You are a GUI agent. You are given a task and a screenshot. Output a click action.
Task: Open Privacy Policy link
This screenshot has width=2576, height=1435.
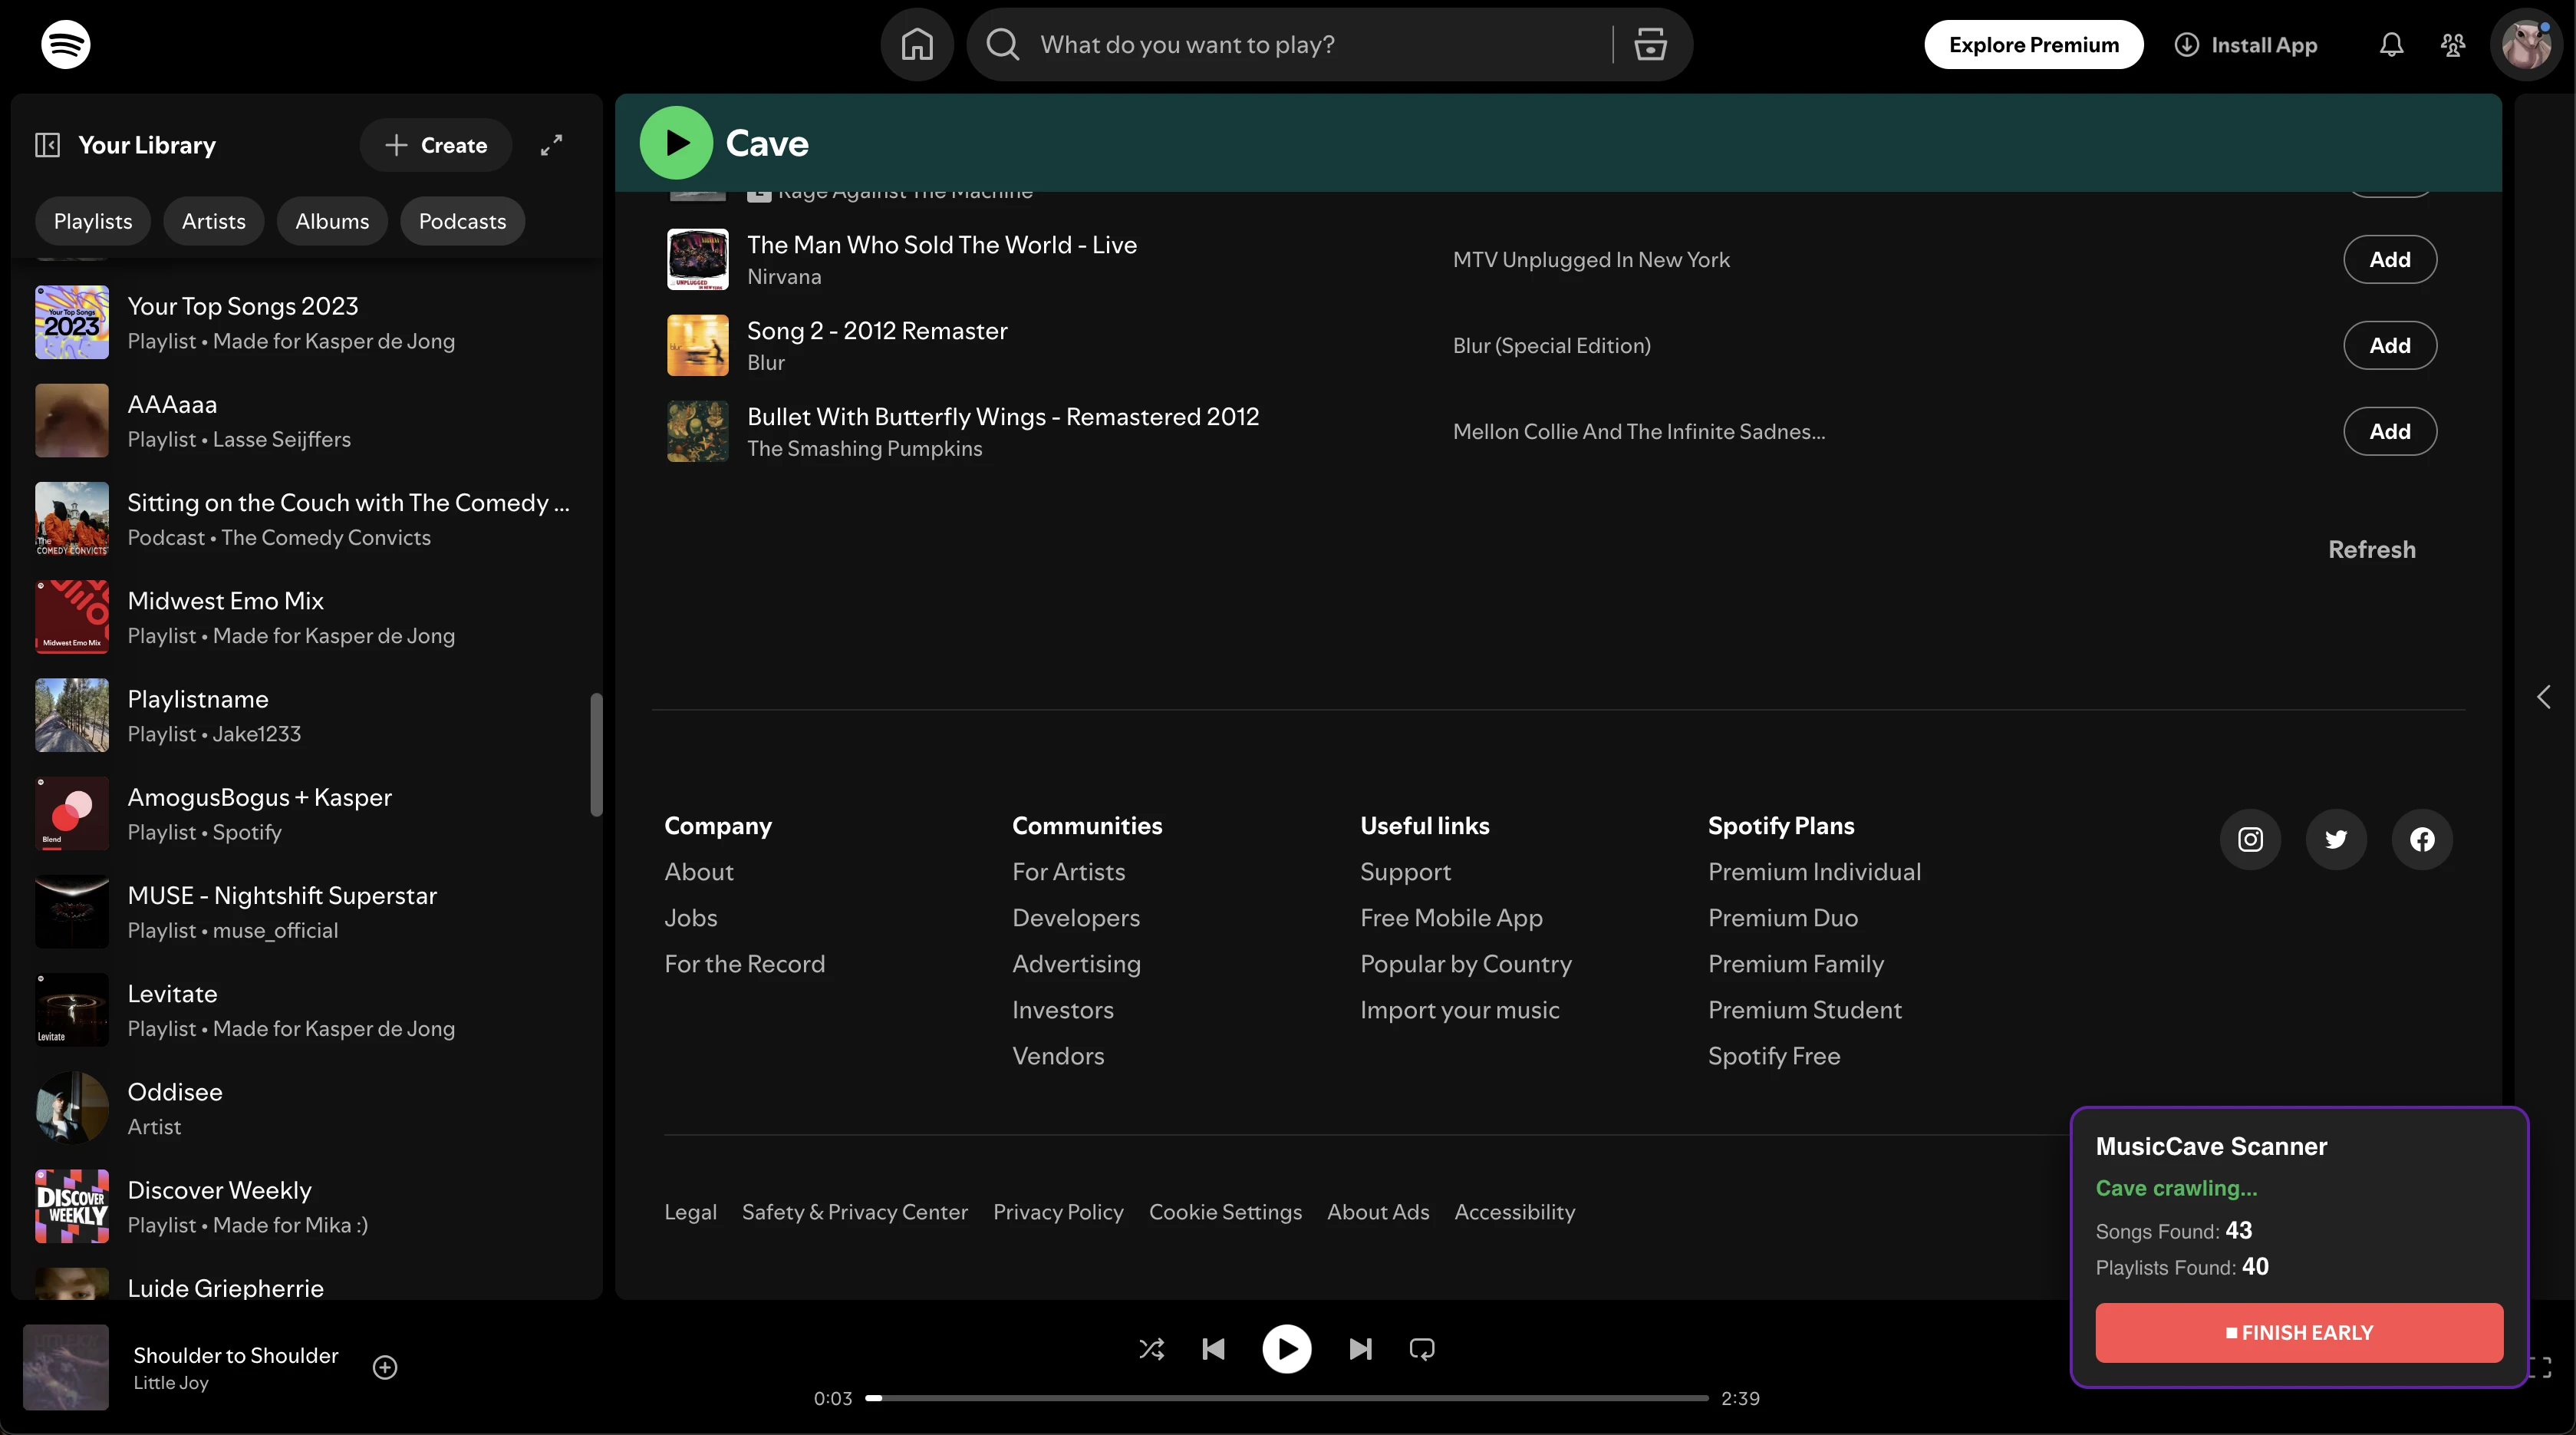(1058, 1212)
